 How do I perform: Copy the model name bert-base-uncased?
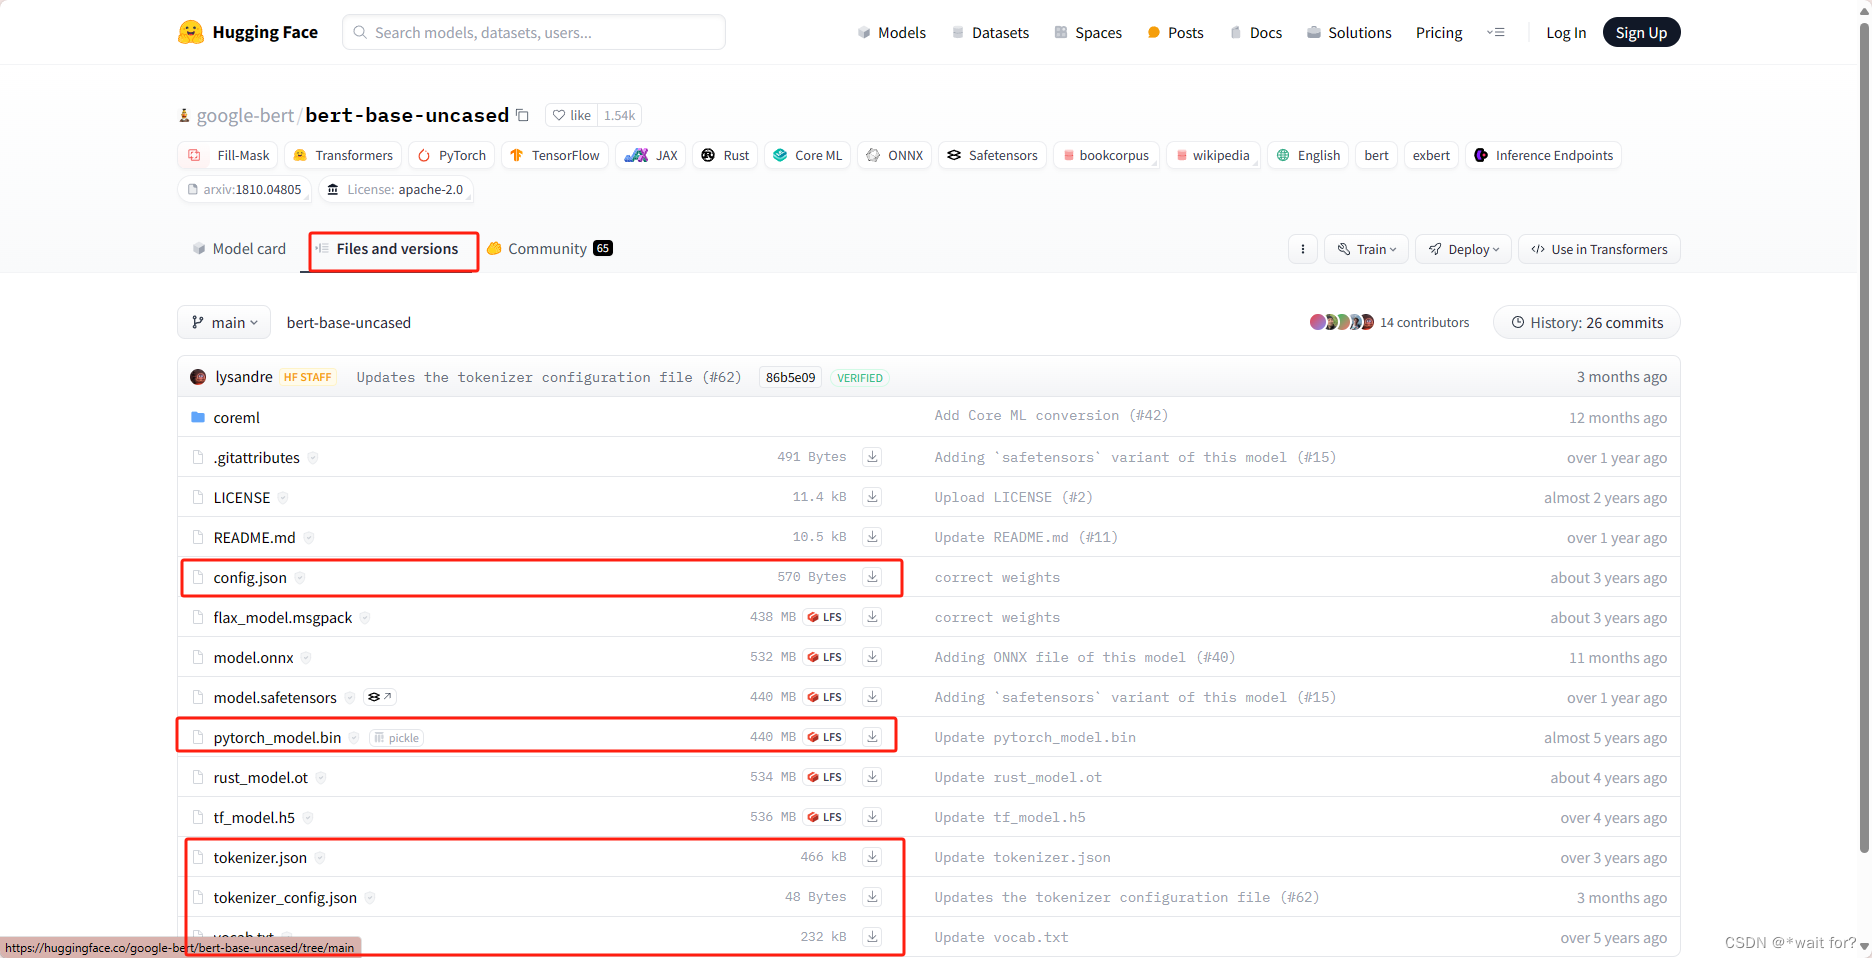click(523, 115)
